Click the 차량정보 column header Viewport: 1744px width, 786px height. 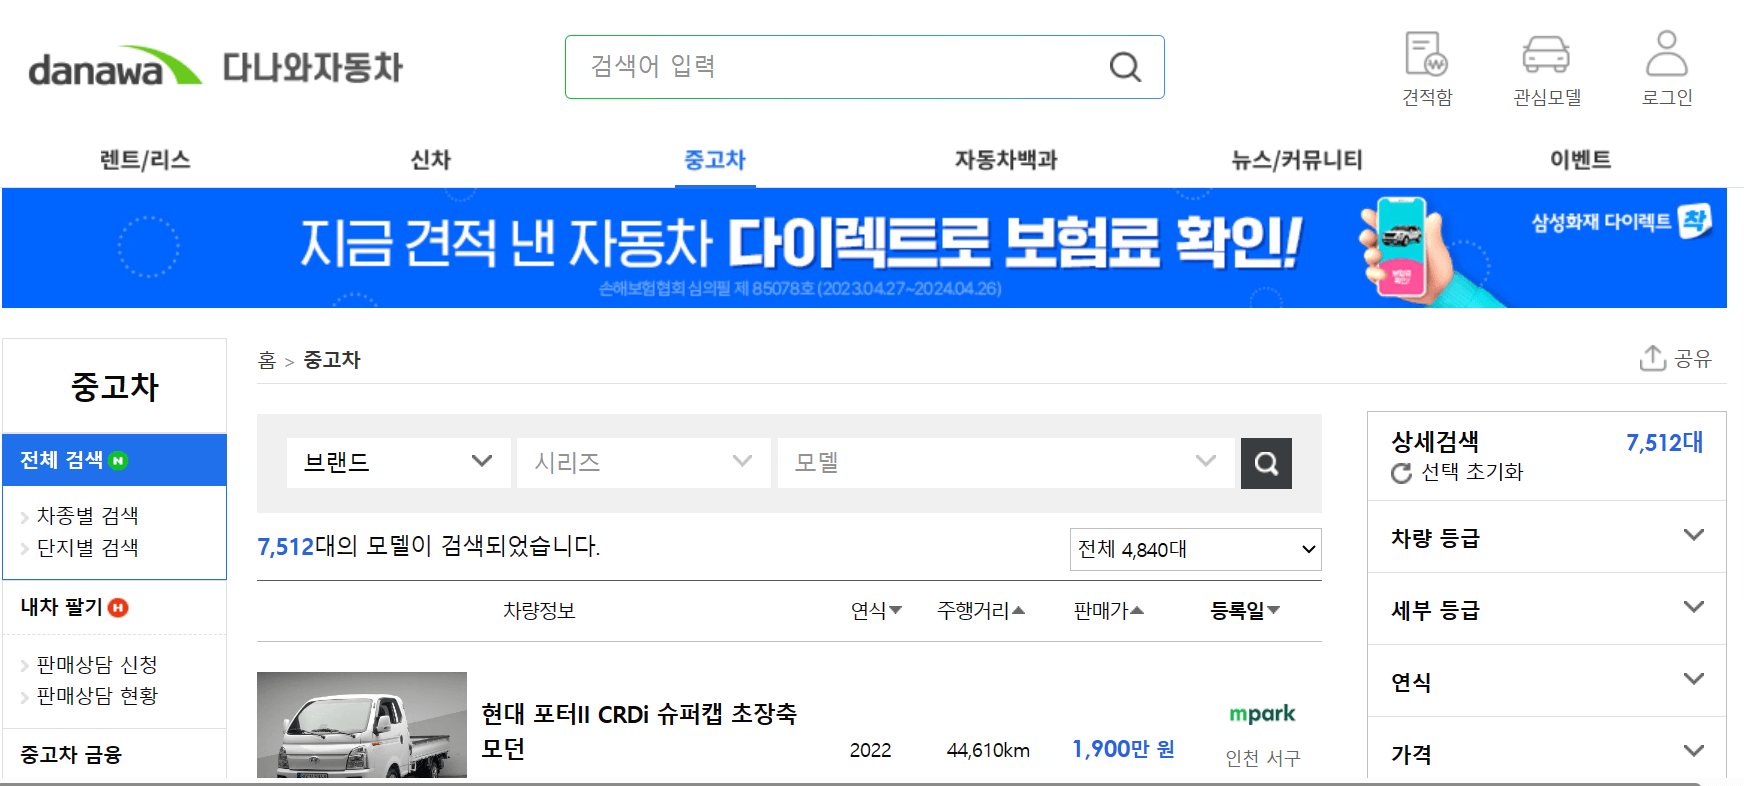[x=539, y=611]
